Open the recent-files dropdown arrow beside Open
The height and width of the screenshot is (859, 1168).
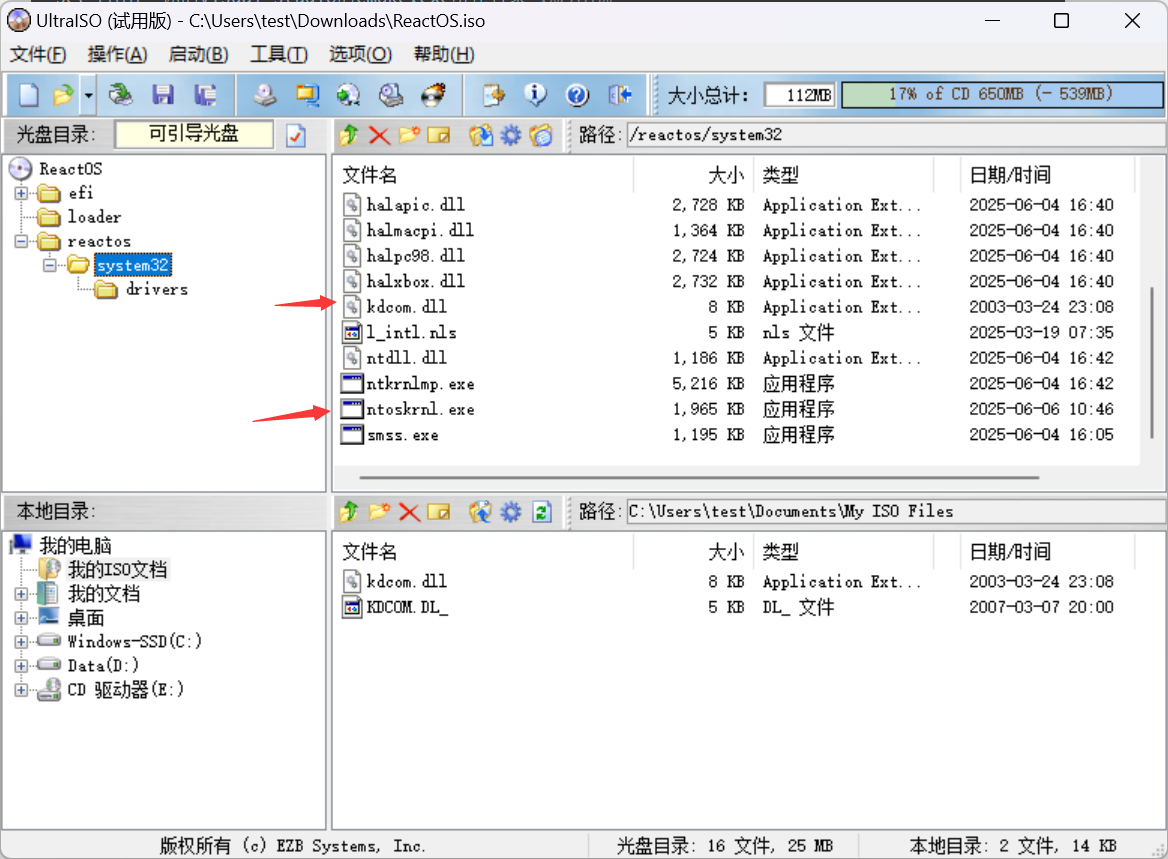(89, 95)
